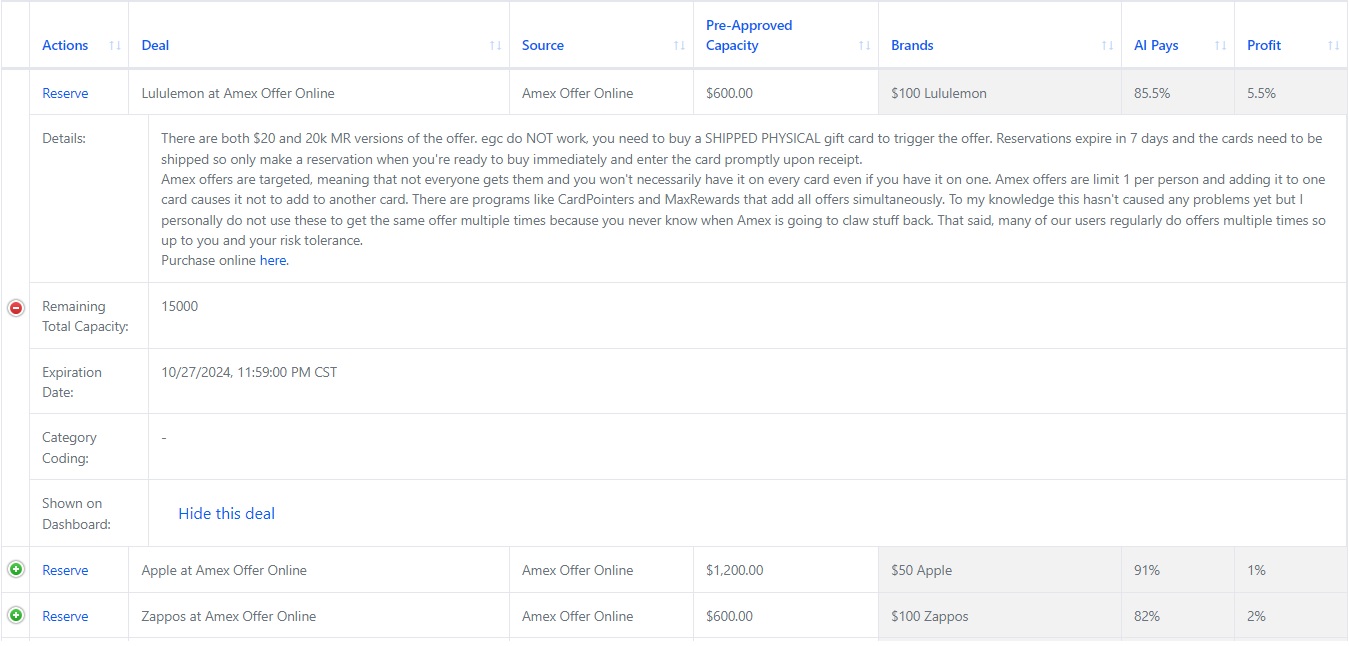
Task: Sort deals by the Brands column header
Action: pos(912,46)
